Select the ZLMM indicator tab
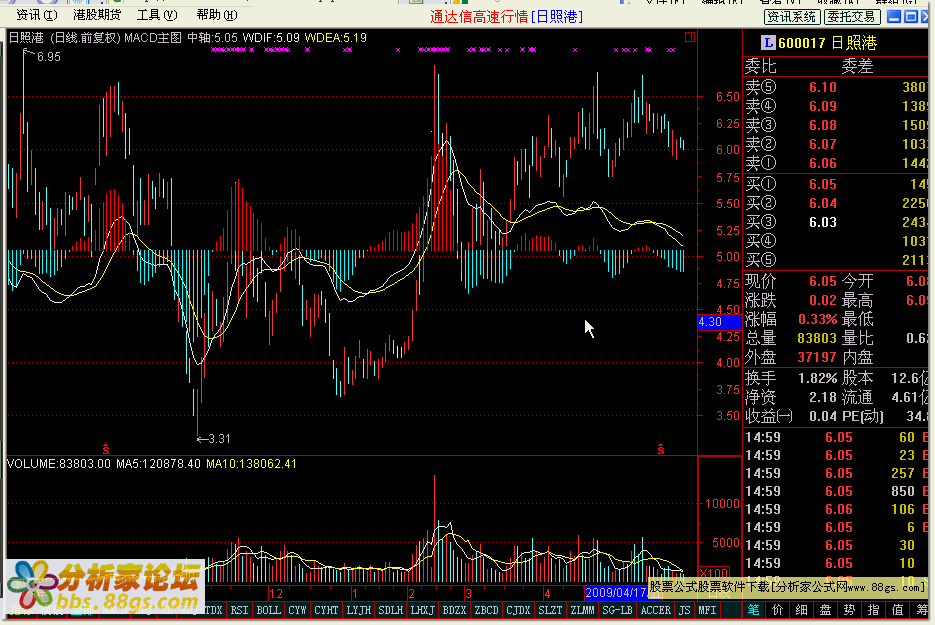 click(582, 610)
